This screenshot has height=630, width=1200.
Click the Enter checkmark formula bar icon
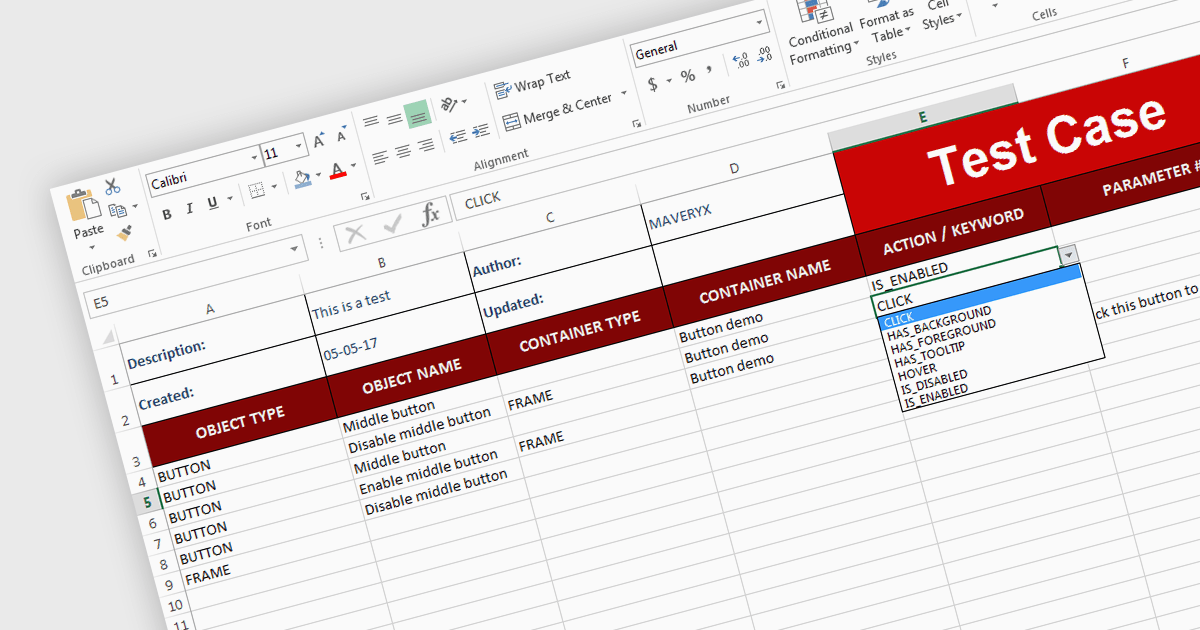coord(392,225)
